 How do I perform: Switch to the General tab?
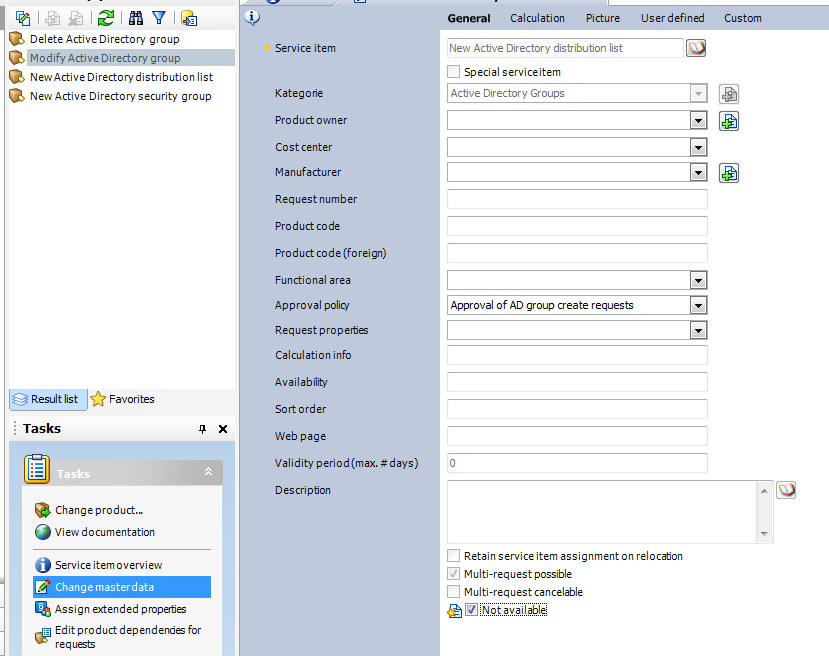(468, 19)
